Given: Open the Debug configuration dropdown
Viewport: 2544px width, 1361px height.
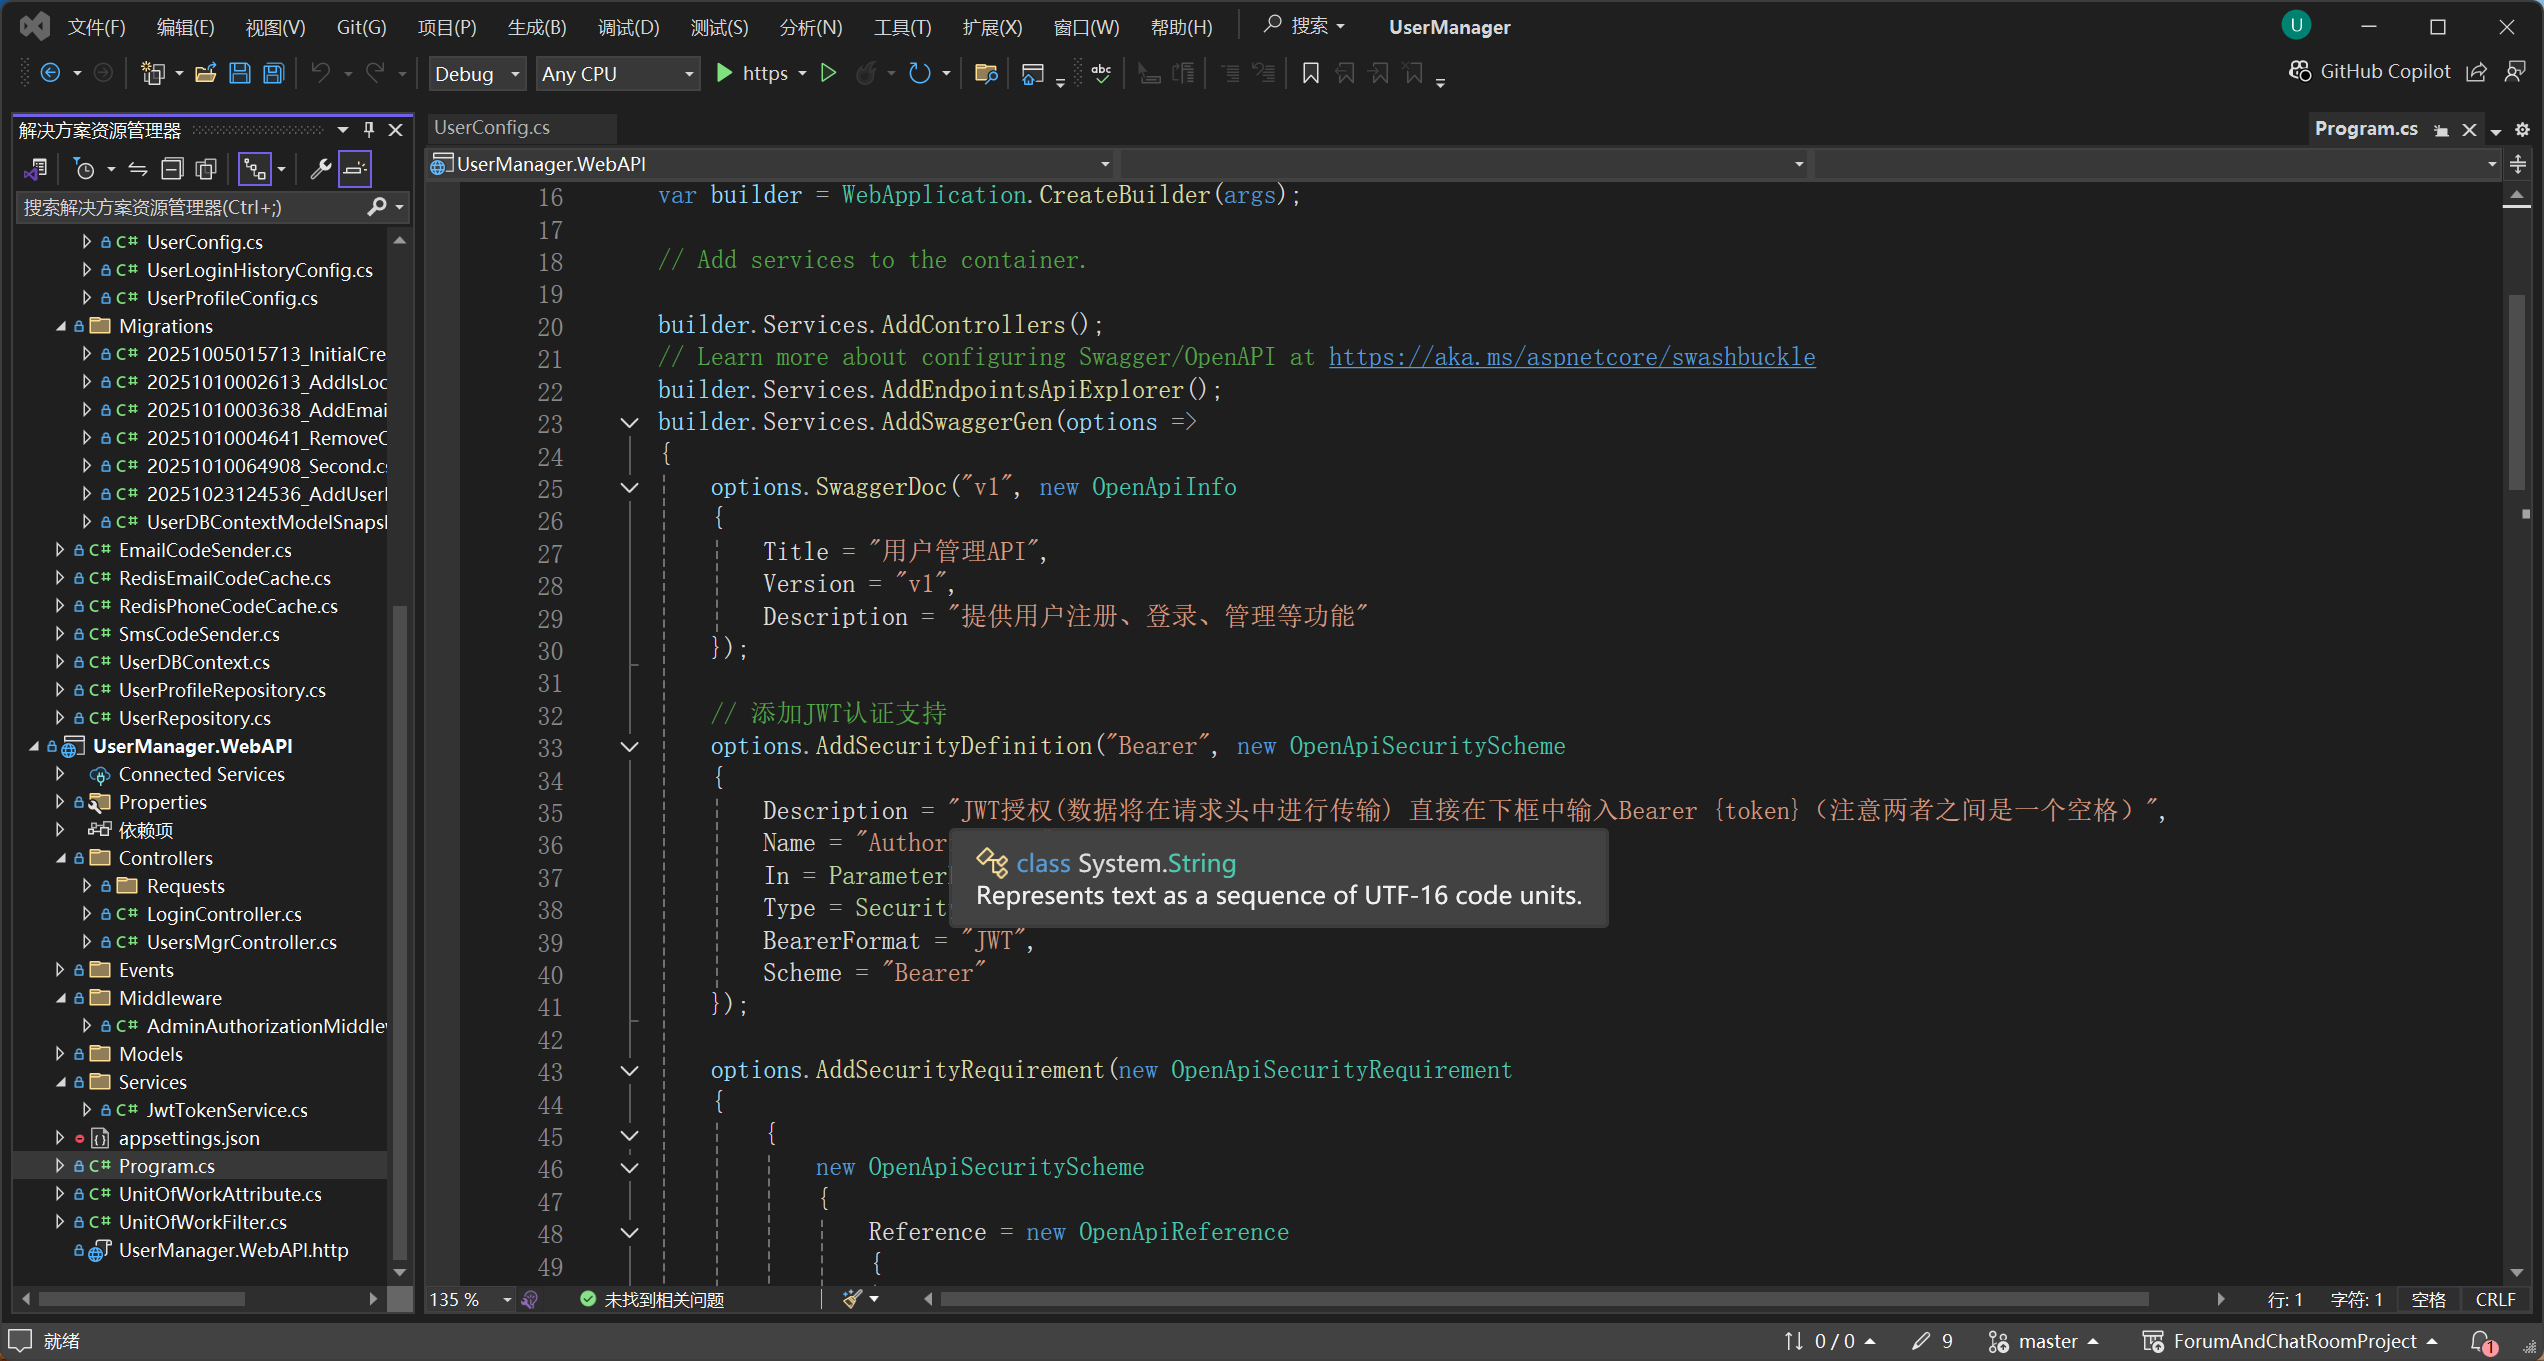Looking at the screenshot, I should (x=477, y=74).
